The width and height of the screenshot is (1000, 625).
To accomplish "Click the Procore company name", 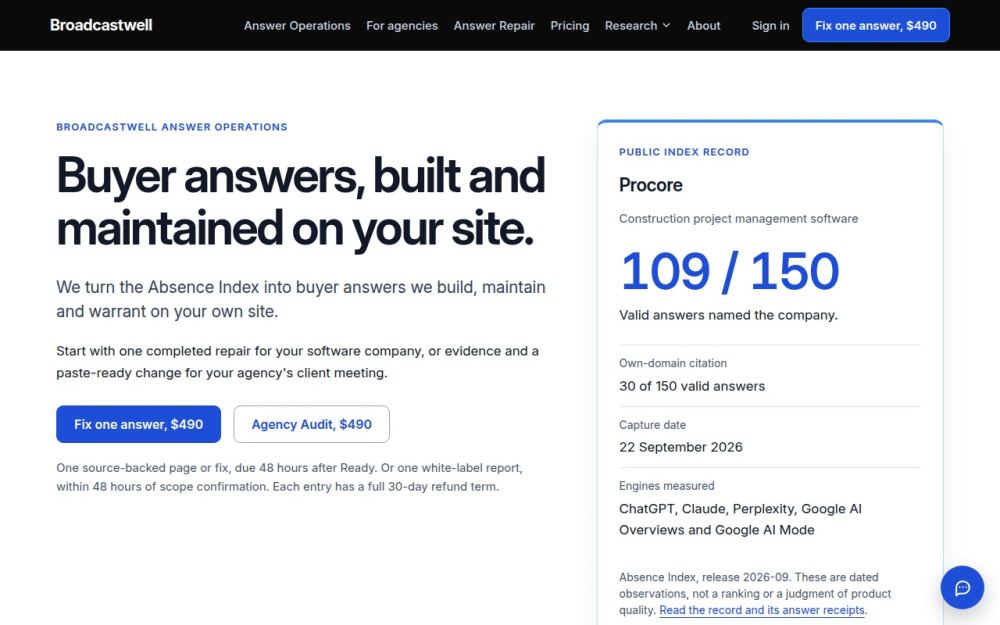I will 651,185.
